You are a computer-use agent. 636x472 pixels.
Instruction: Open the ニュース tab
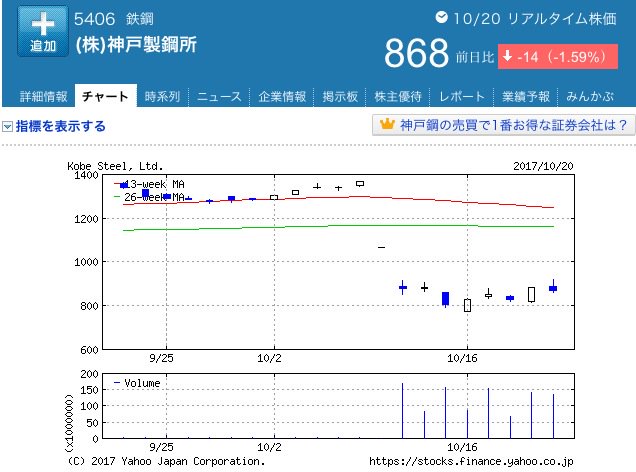coord(219,97)
